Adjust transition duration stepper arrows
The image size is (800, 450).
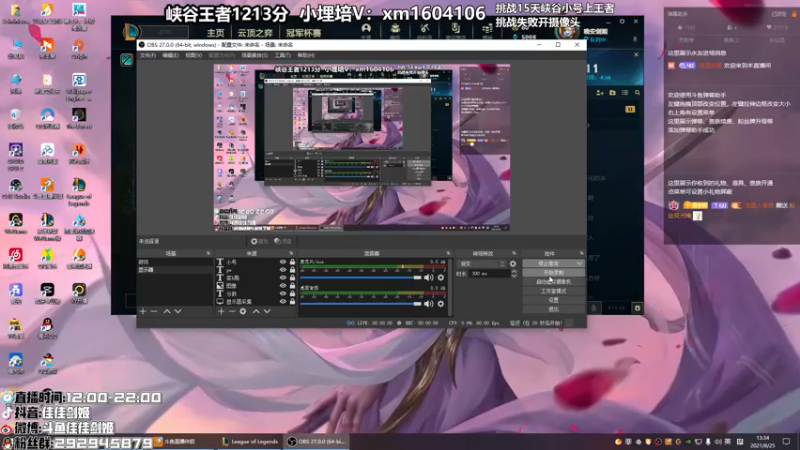coord(514,273)
